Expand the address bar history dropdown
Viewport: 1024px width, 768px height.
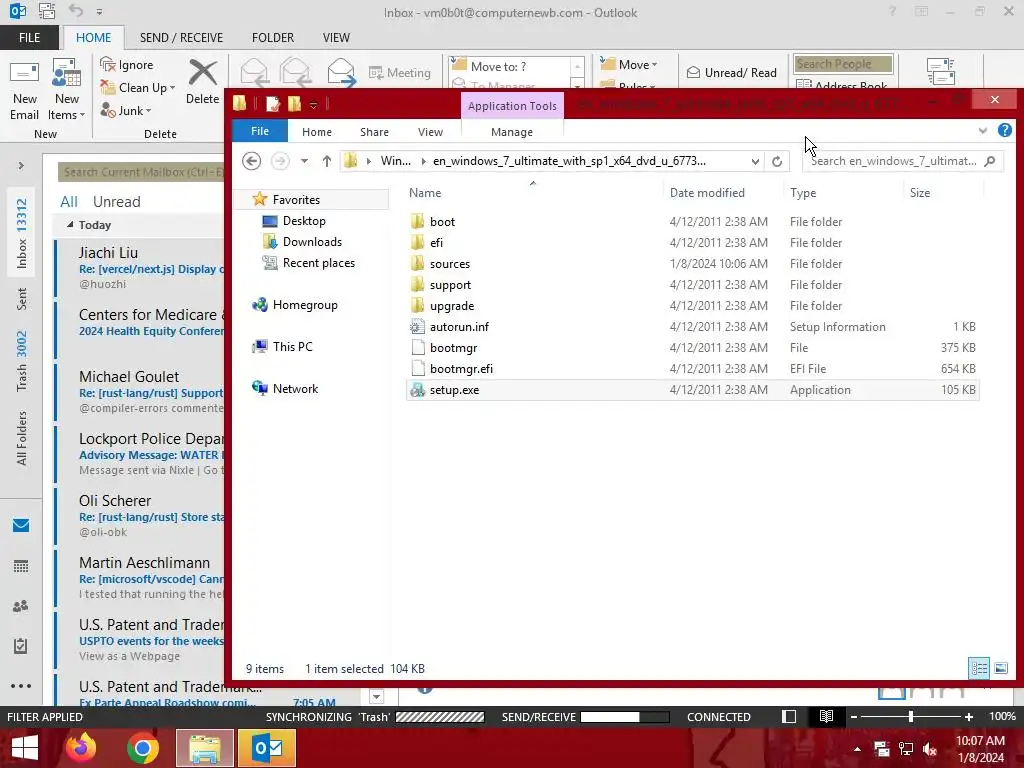pyautogui.click(x=755, y=161)
